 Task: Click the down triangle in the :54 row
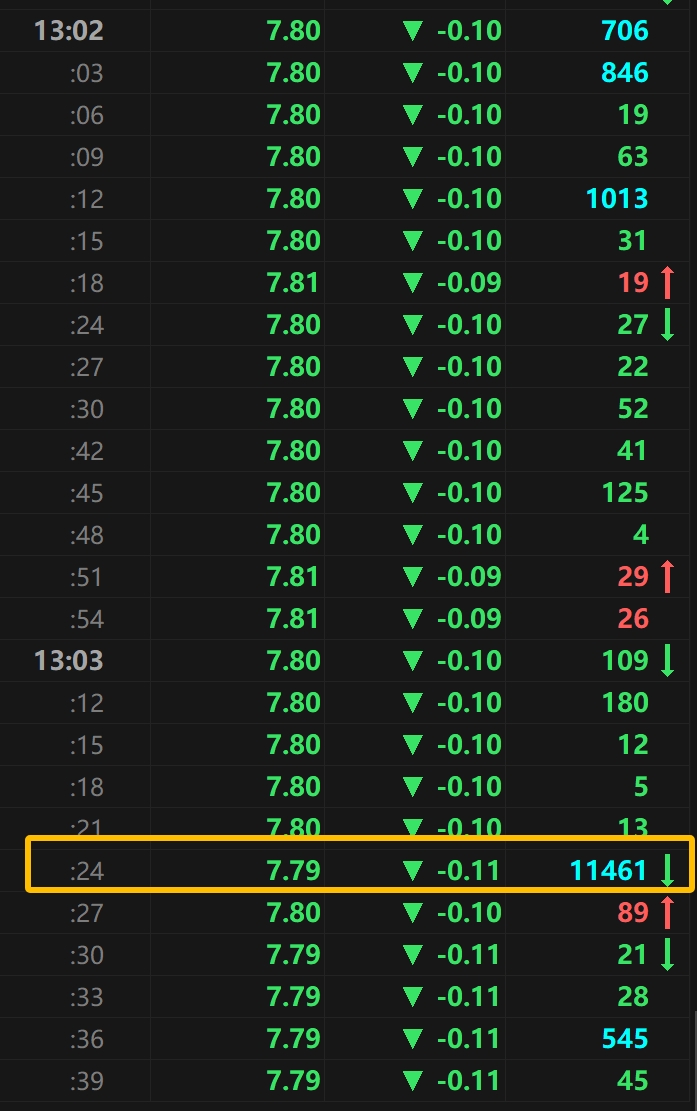point(412,619)
